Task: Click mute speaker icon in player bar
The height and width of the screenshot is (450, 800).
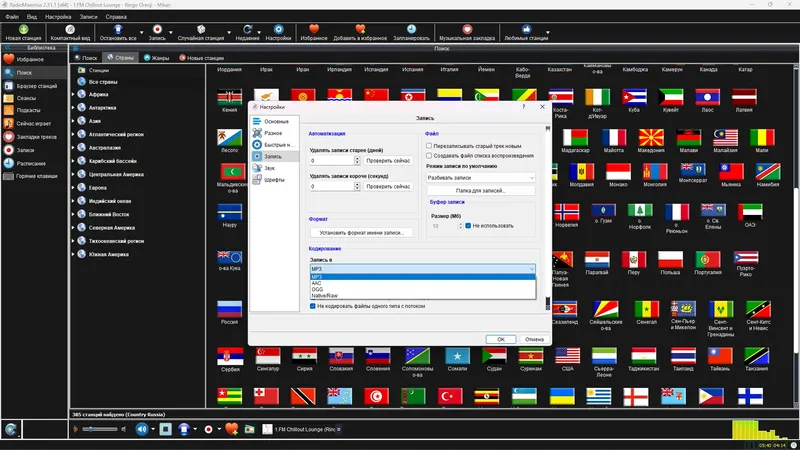Action: point(141,429)
